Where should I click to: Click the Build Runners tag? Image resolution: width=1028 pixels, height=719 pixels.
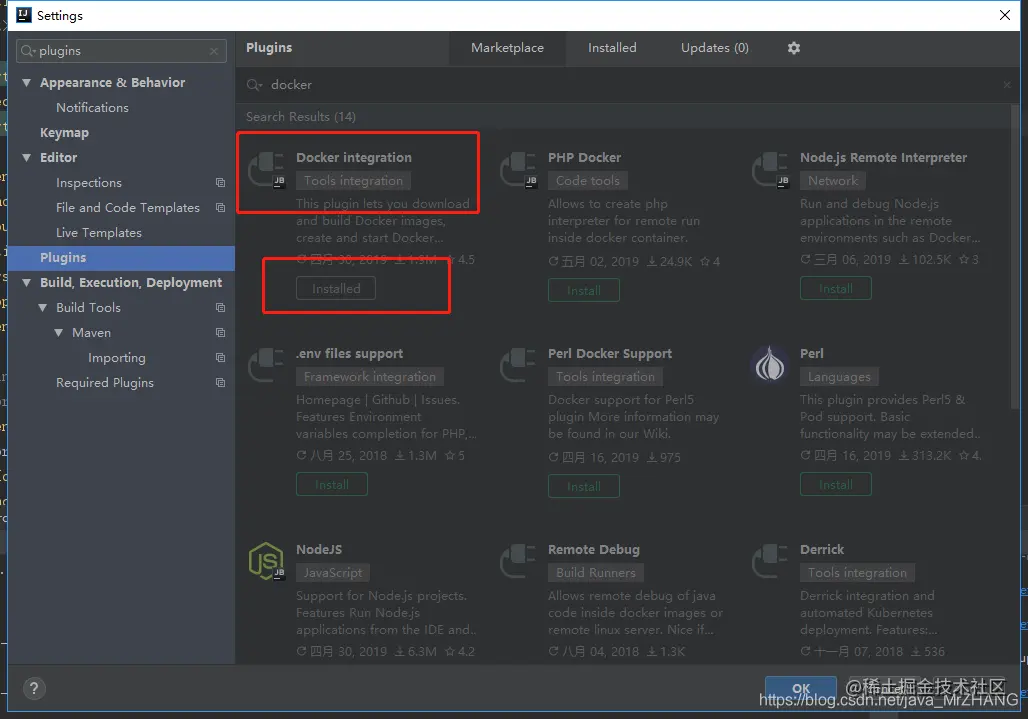pyautogui.click(x=596, y=573)
